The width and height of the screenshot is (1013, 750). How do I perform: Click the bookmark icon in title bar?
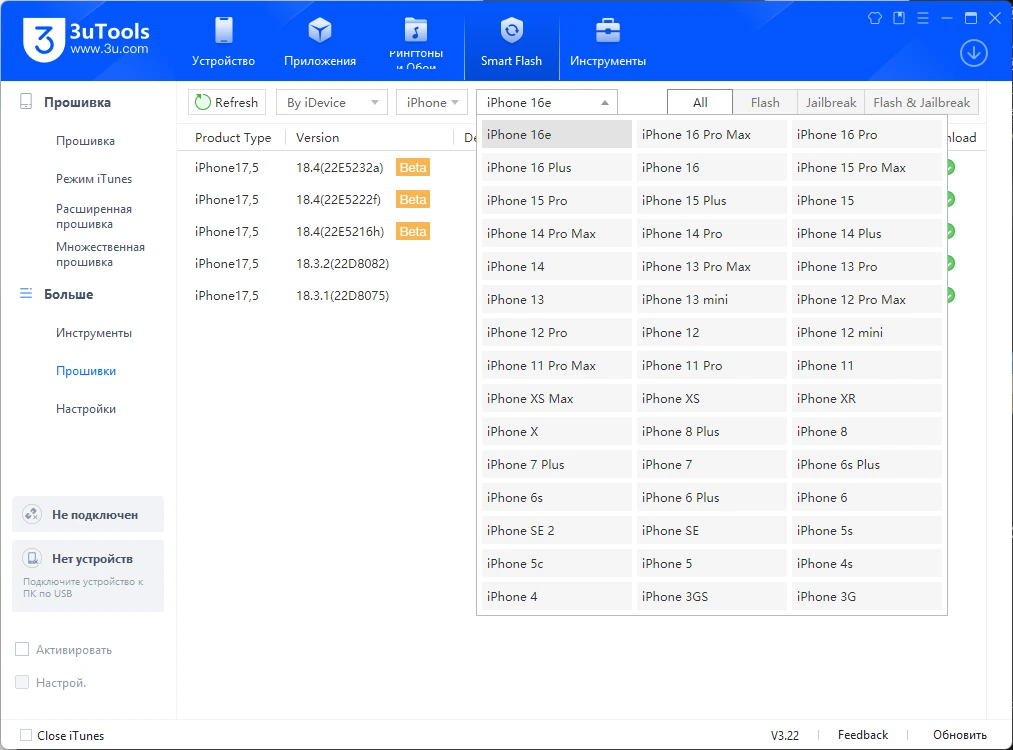(x=899, y=18)
